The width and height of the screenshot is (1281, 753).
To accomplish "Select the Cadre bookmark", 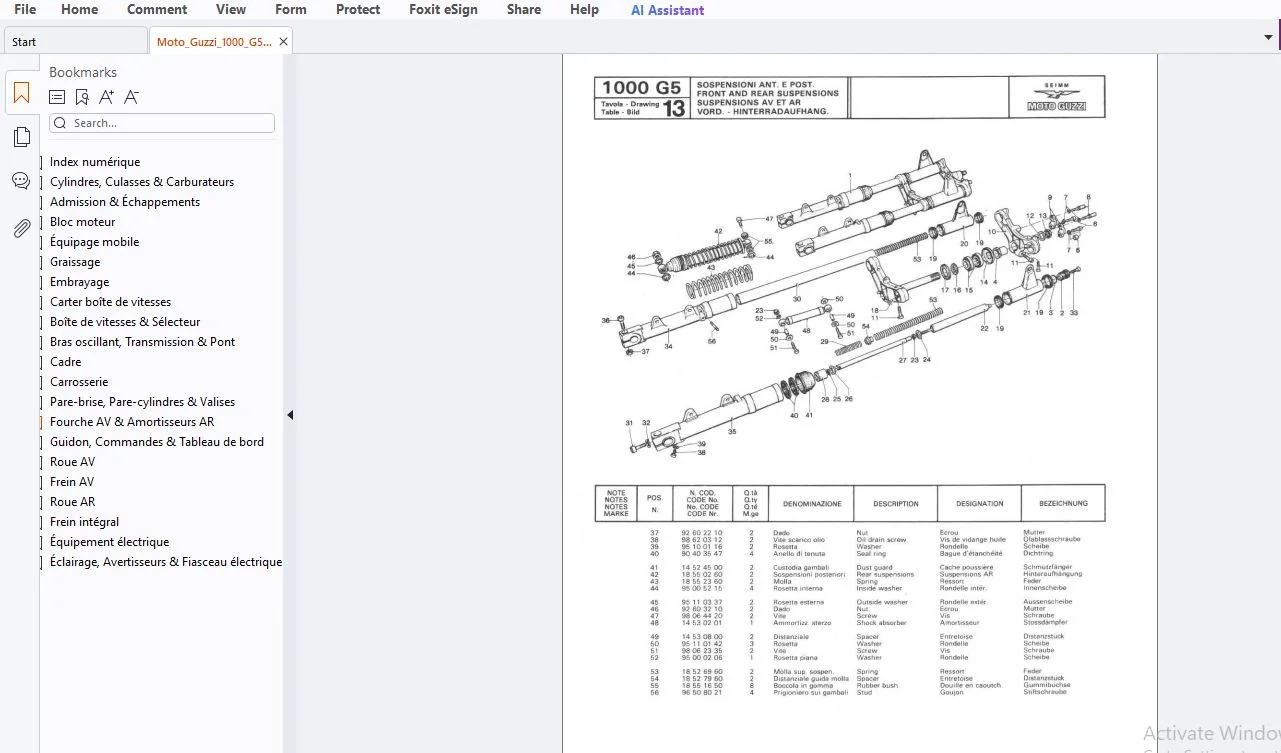I will point(66,362).
